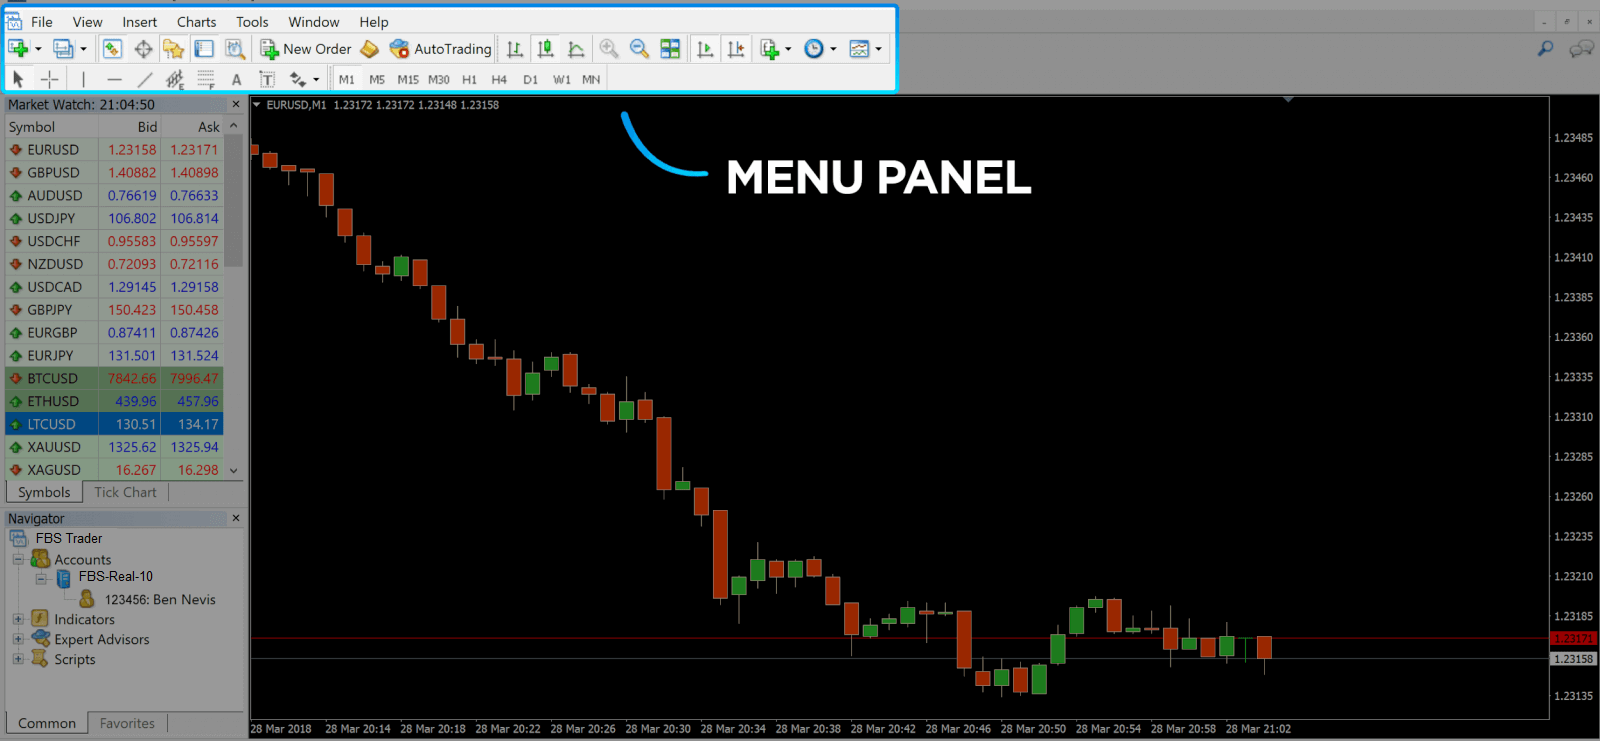Click the Tile Windows icon
Viewport: 1600px width, 741px height.
(x=670, y=49)
